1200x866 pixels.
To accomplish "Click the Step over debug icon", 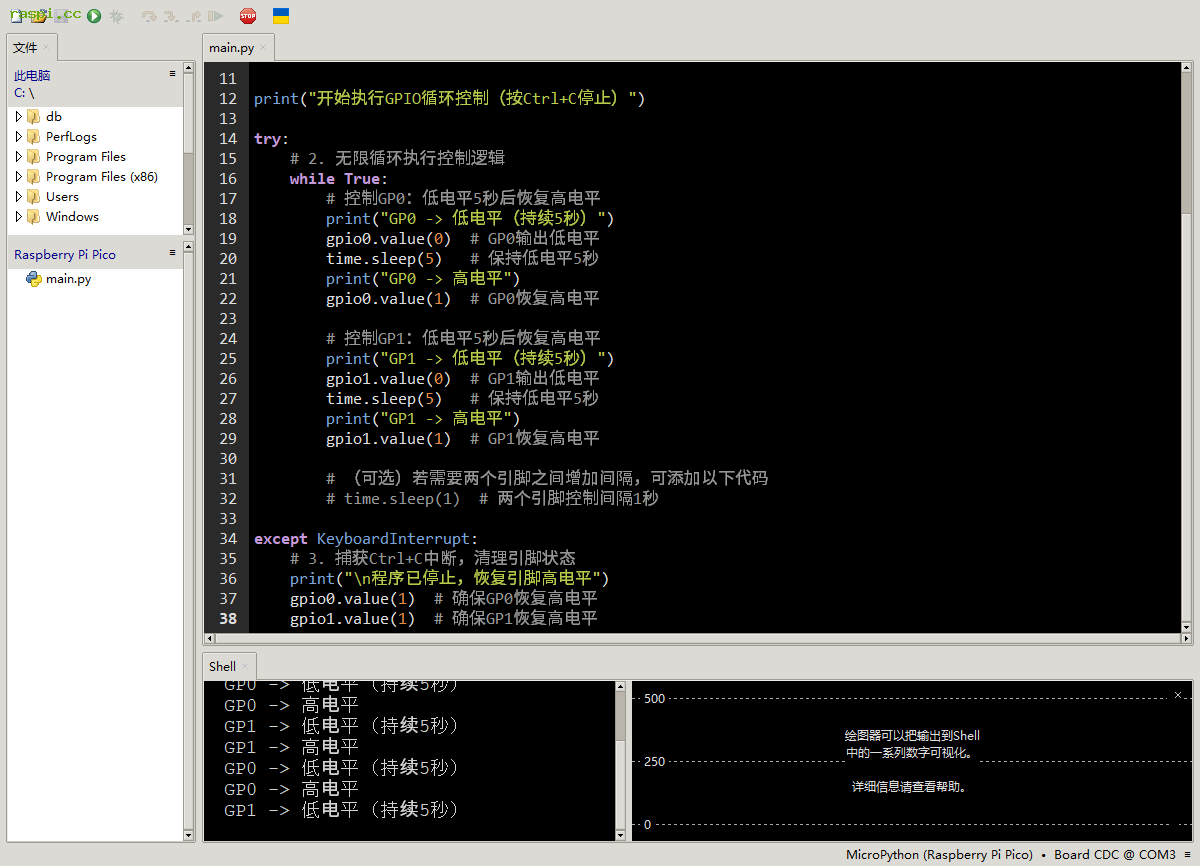I will click(149, 16).
